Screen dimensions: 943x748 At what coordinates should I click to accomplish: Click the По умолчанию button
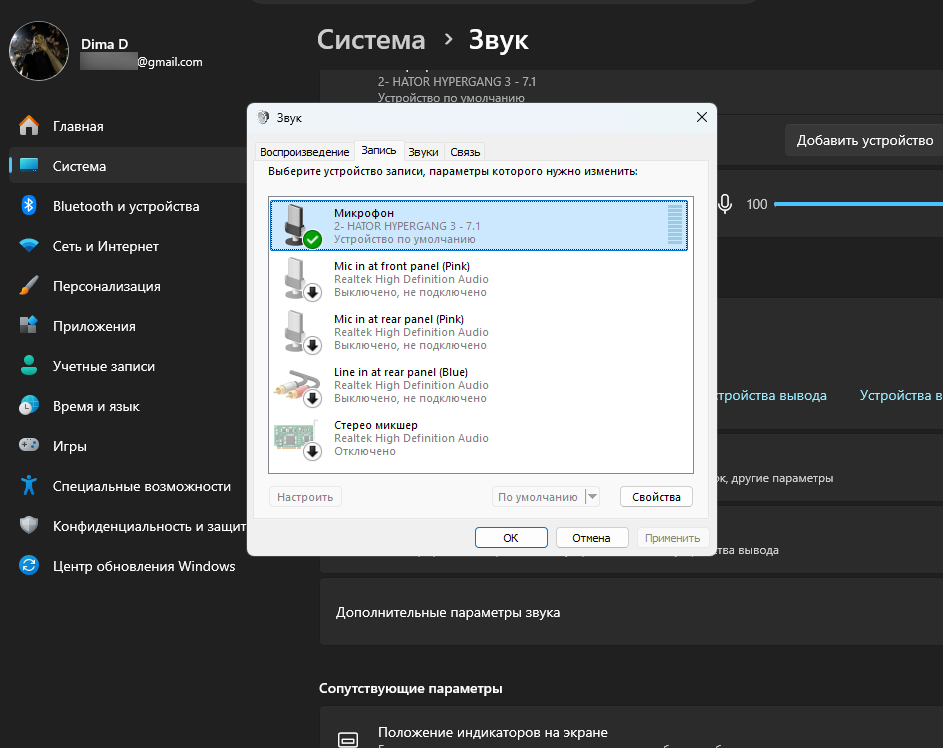[538, 497]
